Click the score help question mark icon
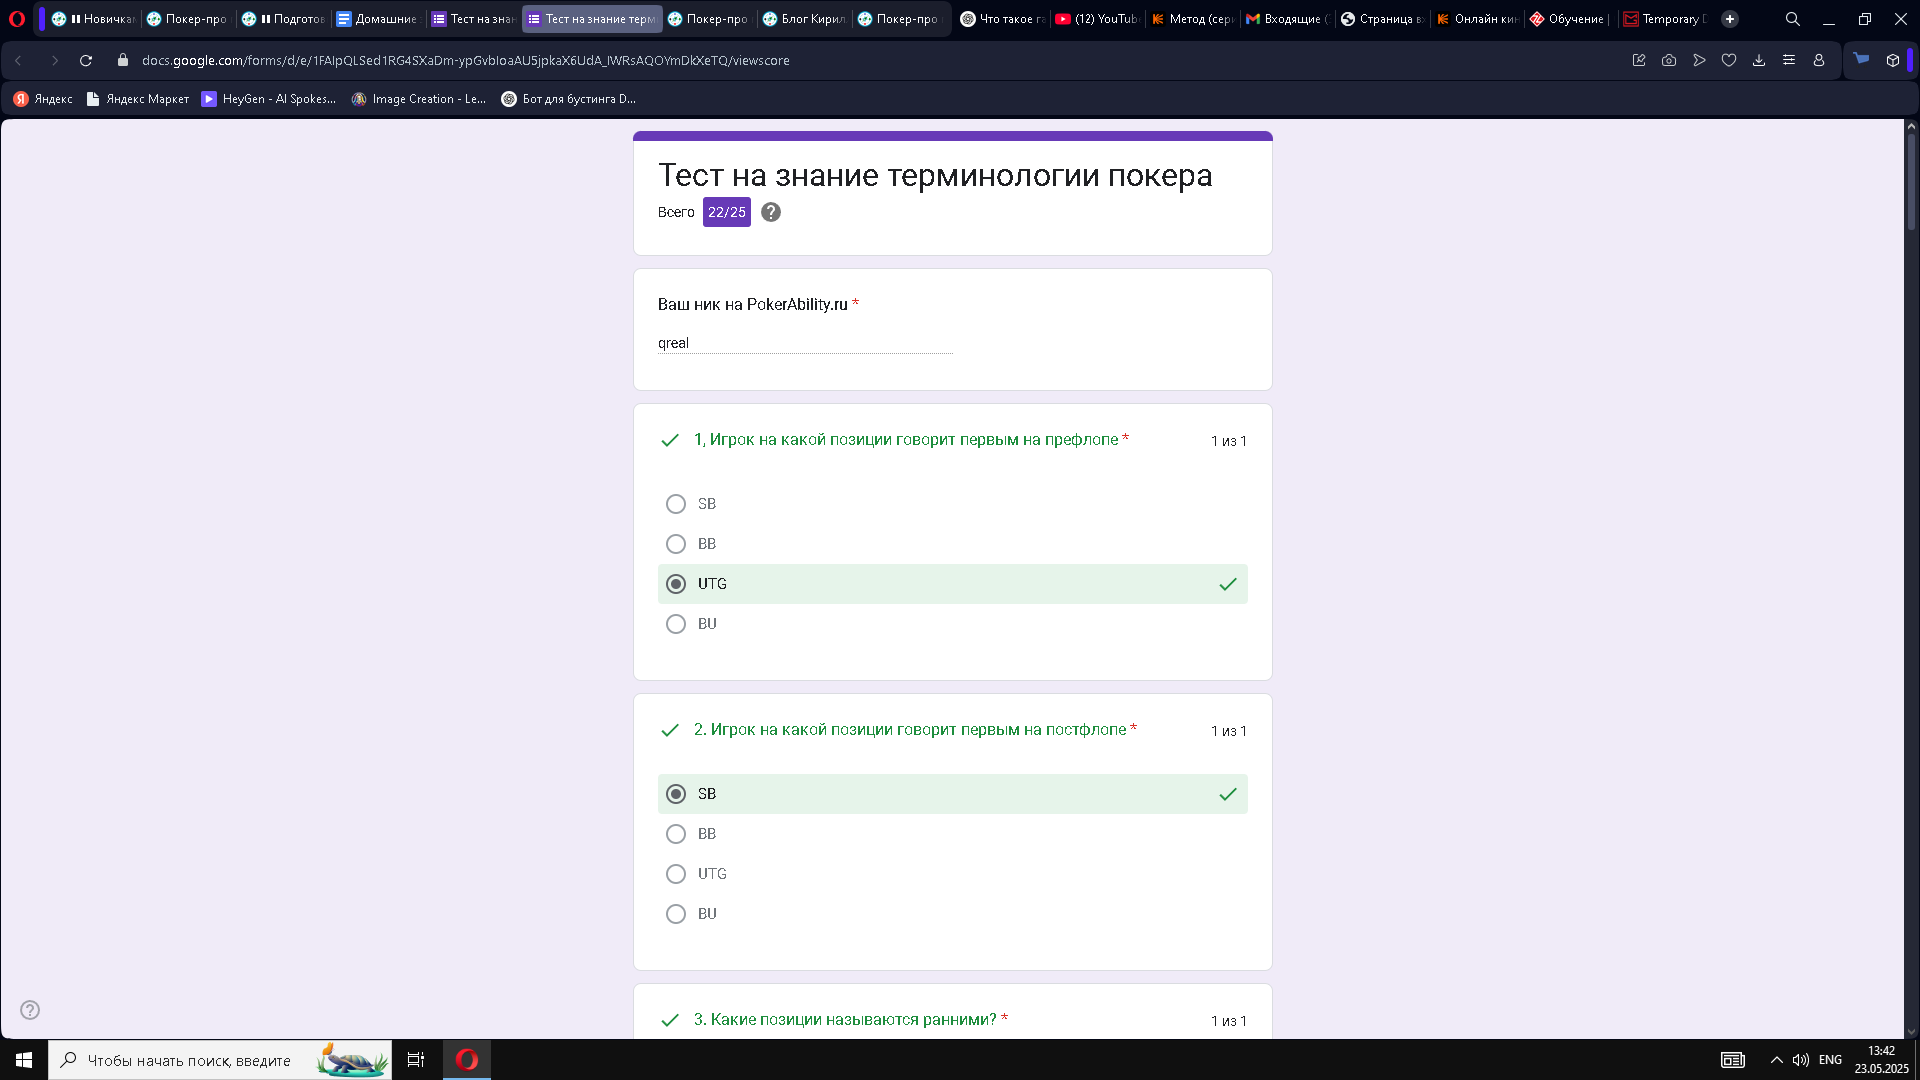Screen dimensions: 1920x1080 pos(771,212)
